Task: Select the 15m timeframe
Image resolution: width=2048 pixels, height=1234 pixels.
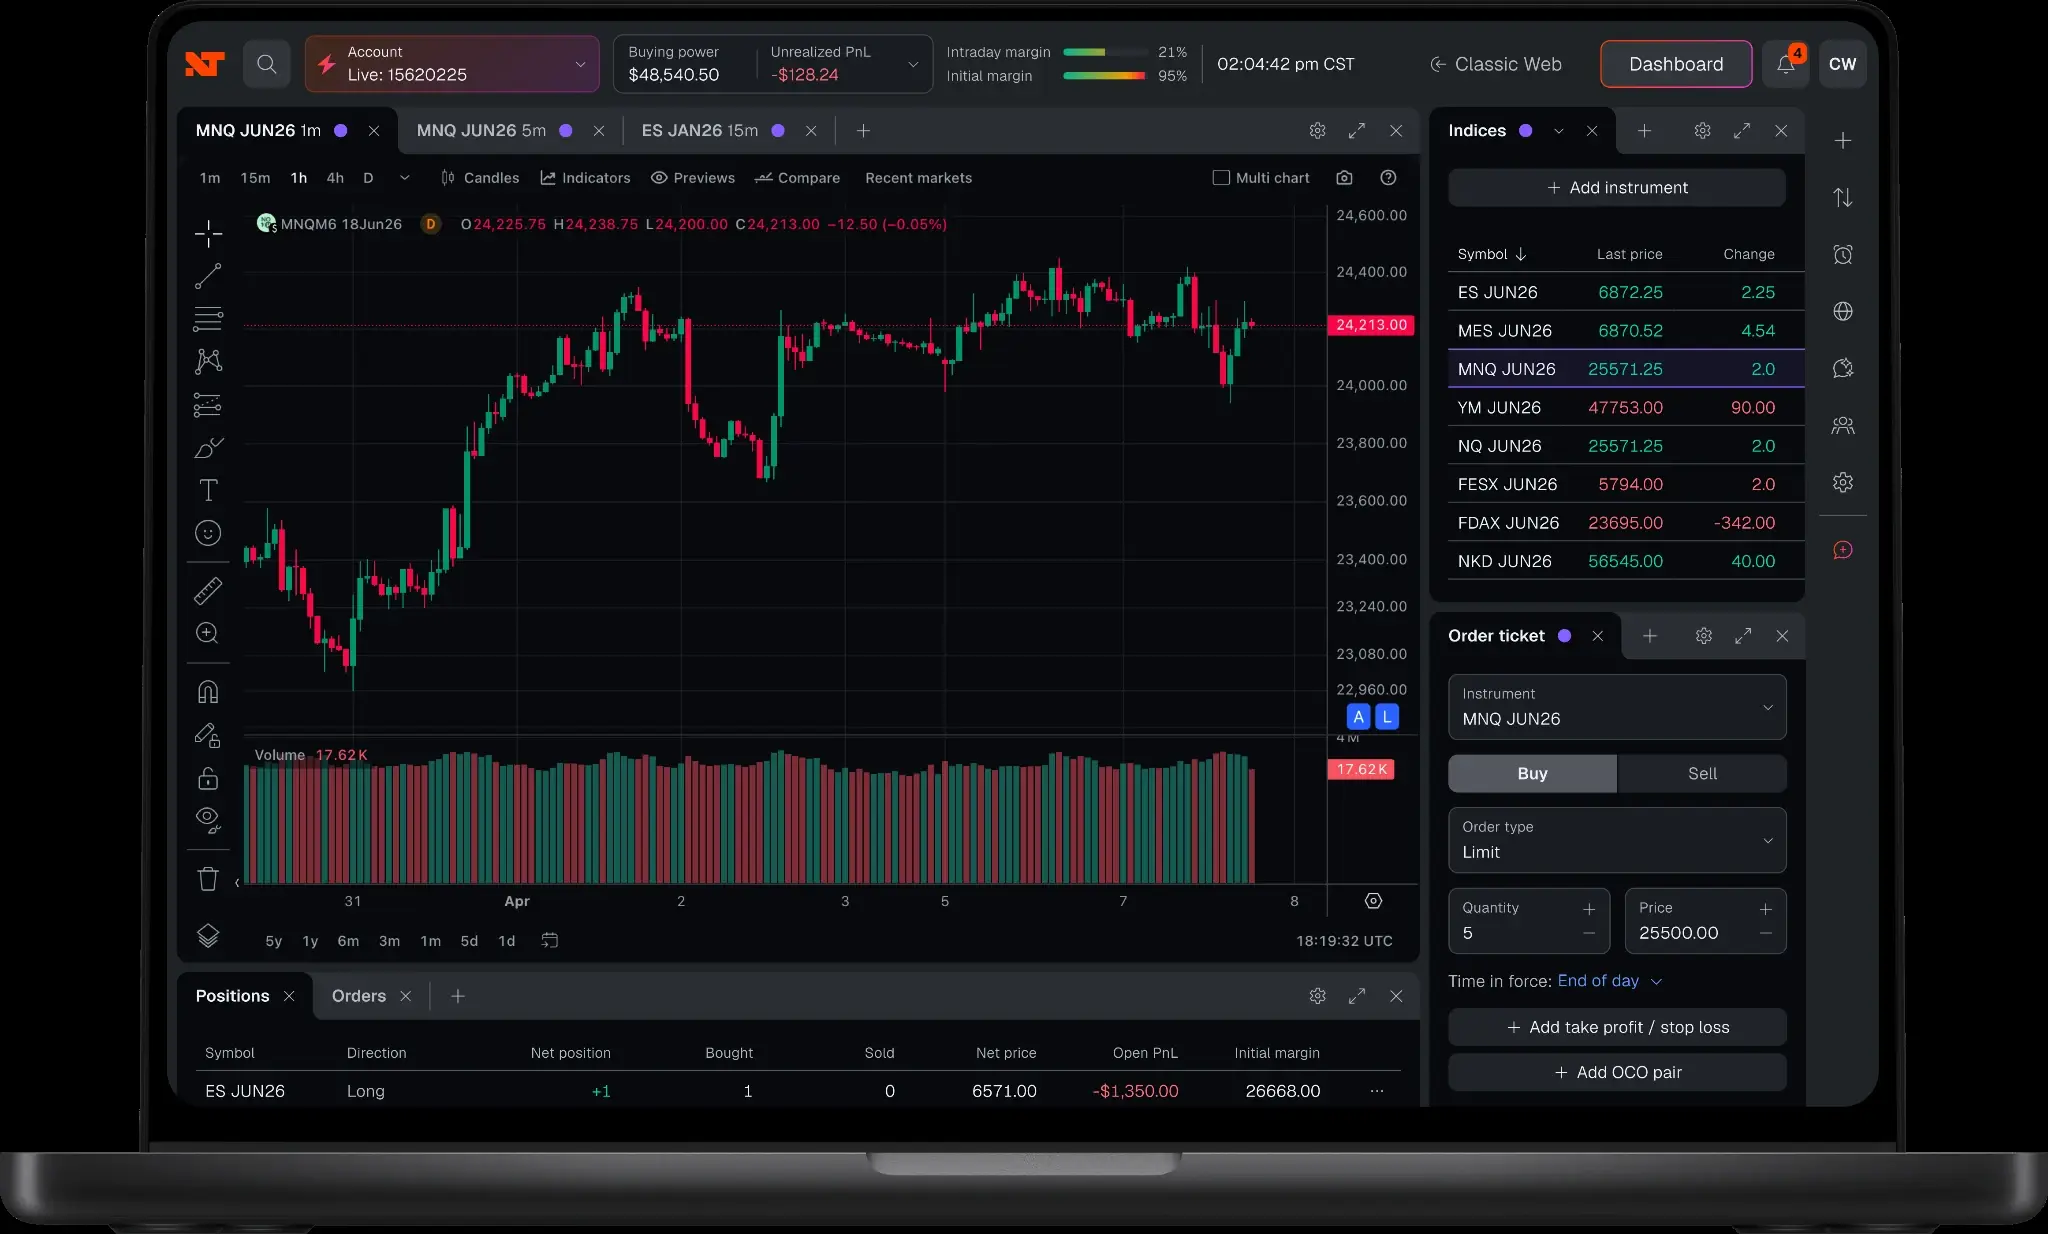Action: click(x=255, y=178)
